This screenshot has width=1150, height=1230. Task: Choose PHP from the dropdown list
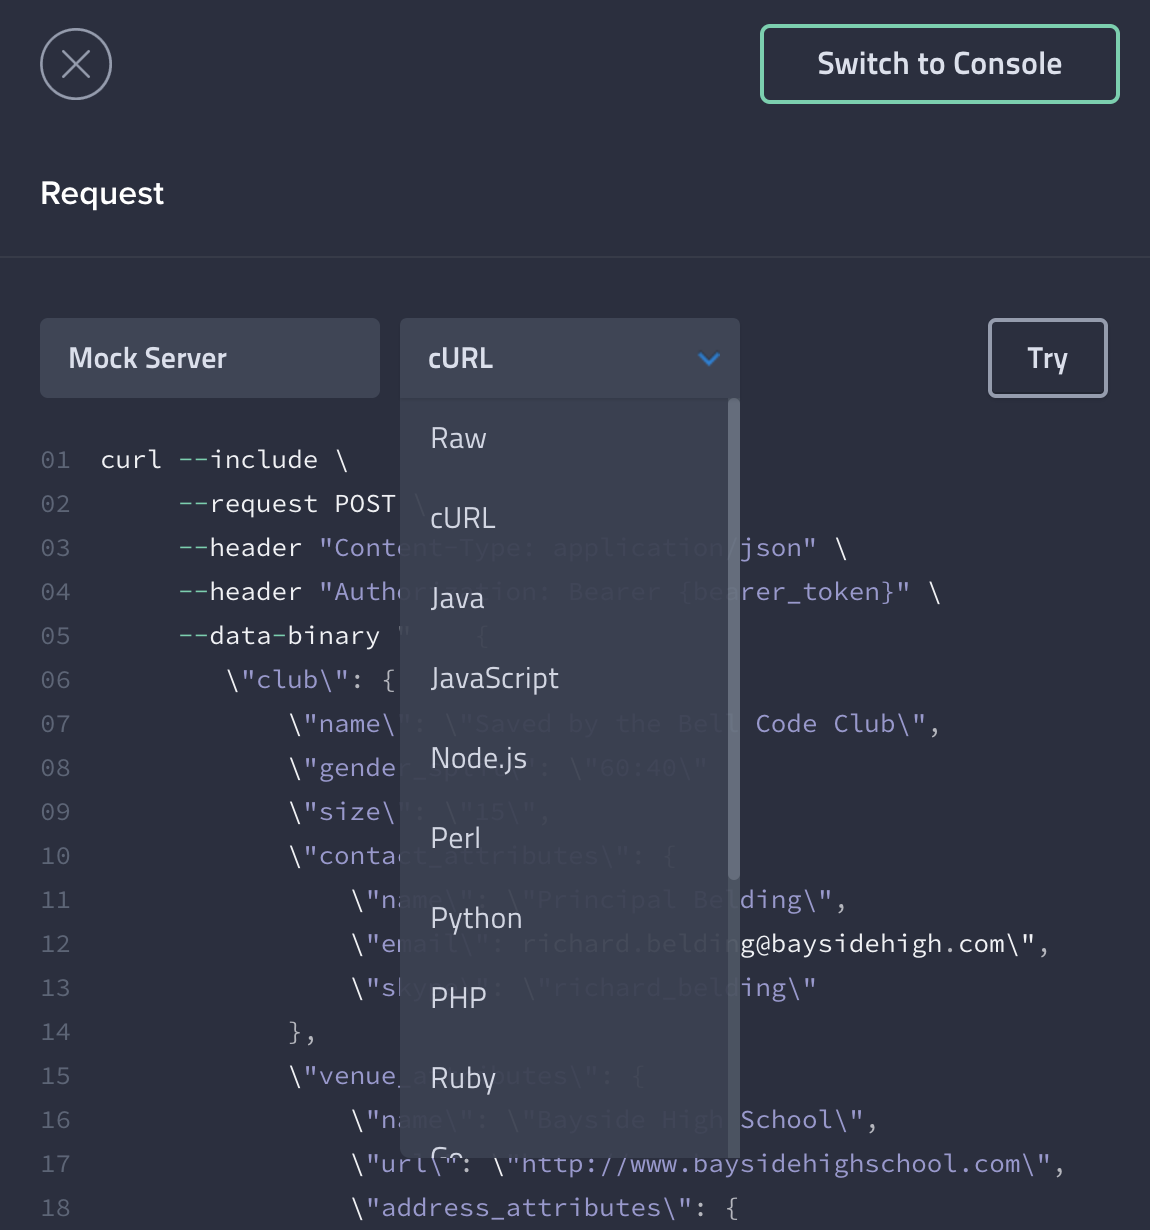pos(458,998)
